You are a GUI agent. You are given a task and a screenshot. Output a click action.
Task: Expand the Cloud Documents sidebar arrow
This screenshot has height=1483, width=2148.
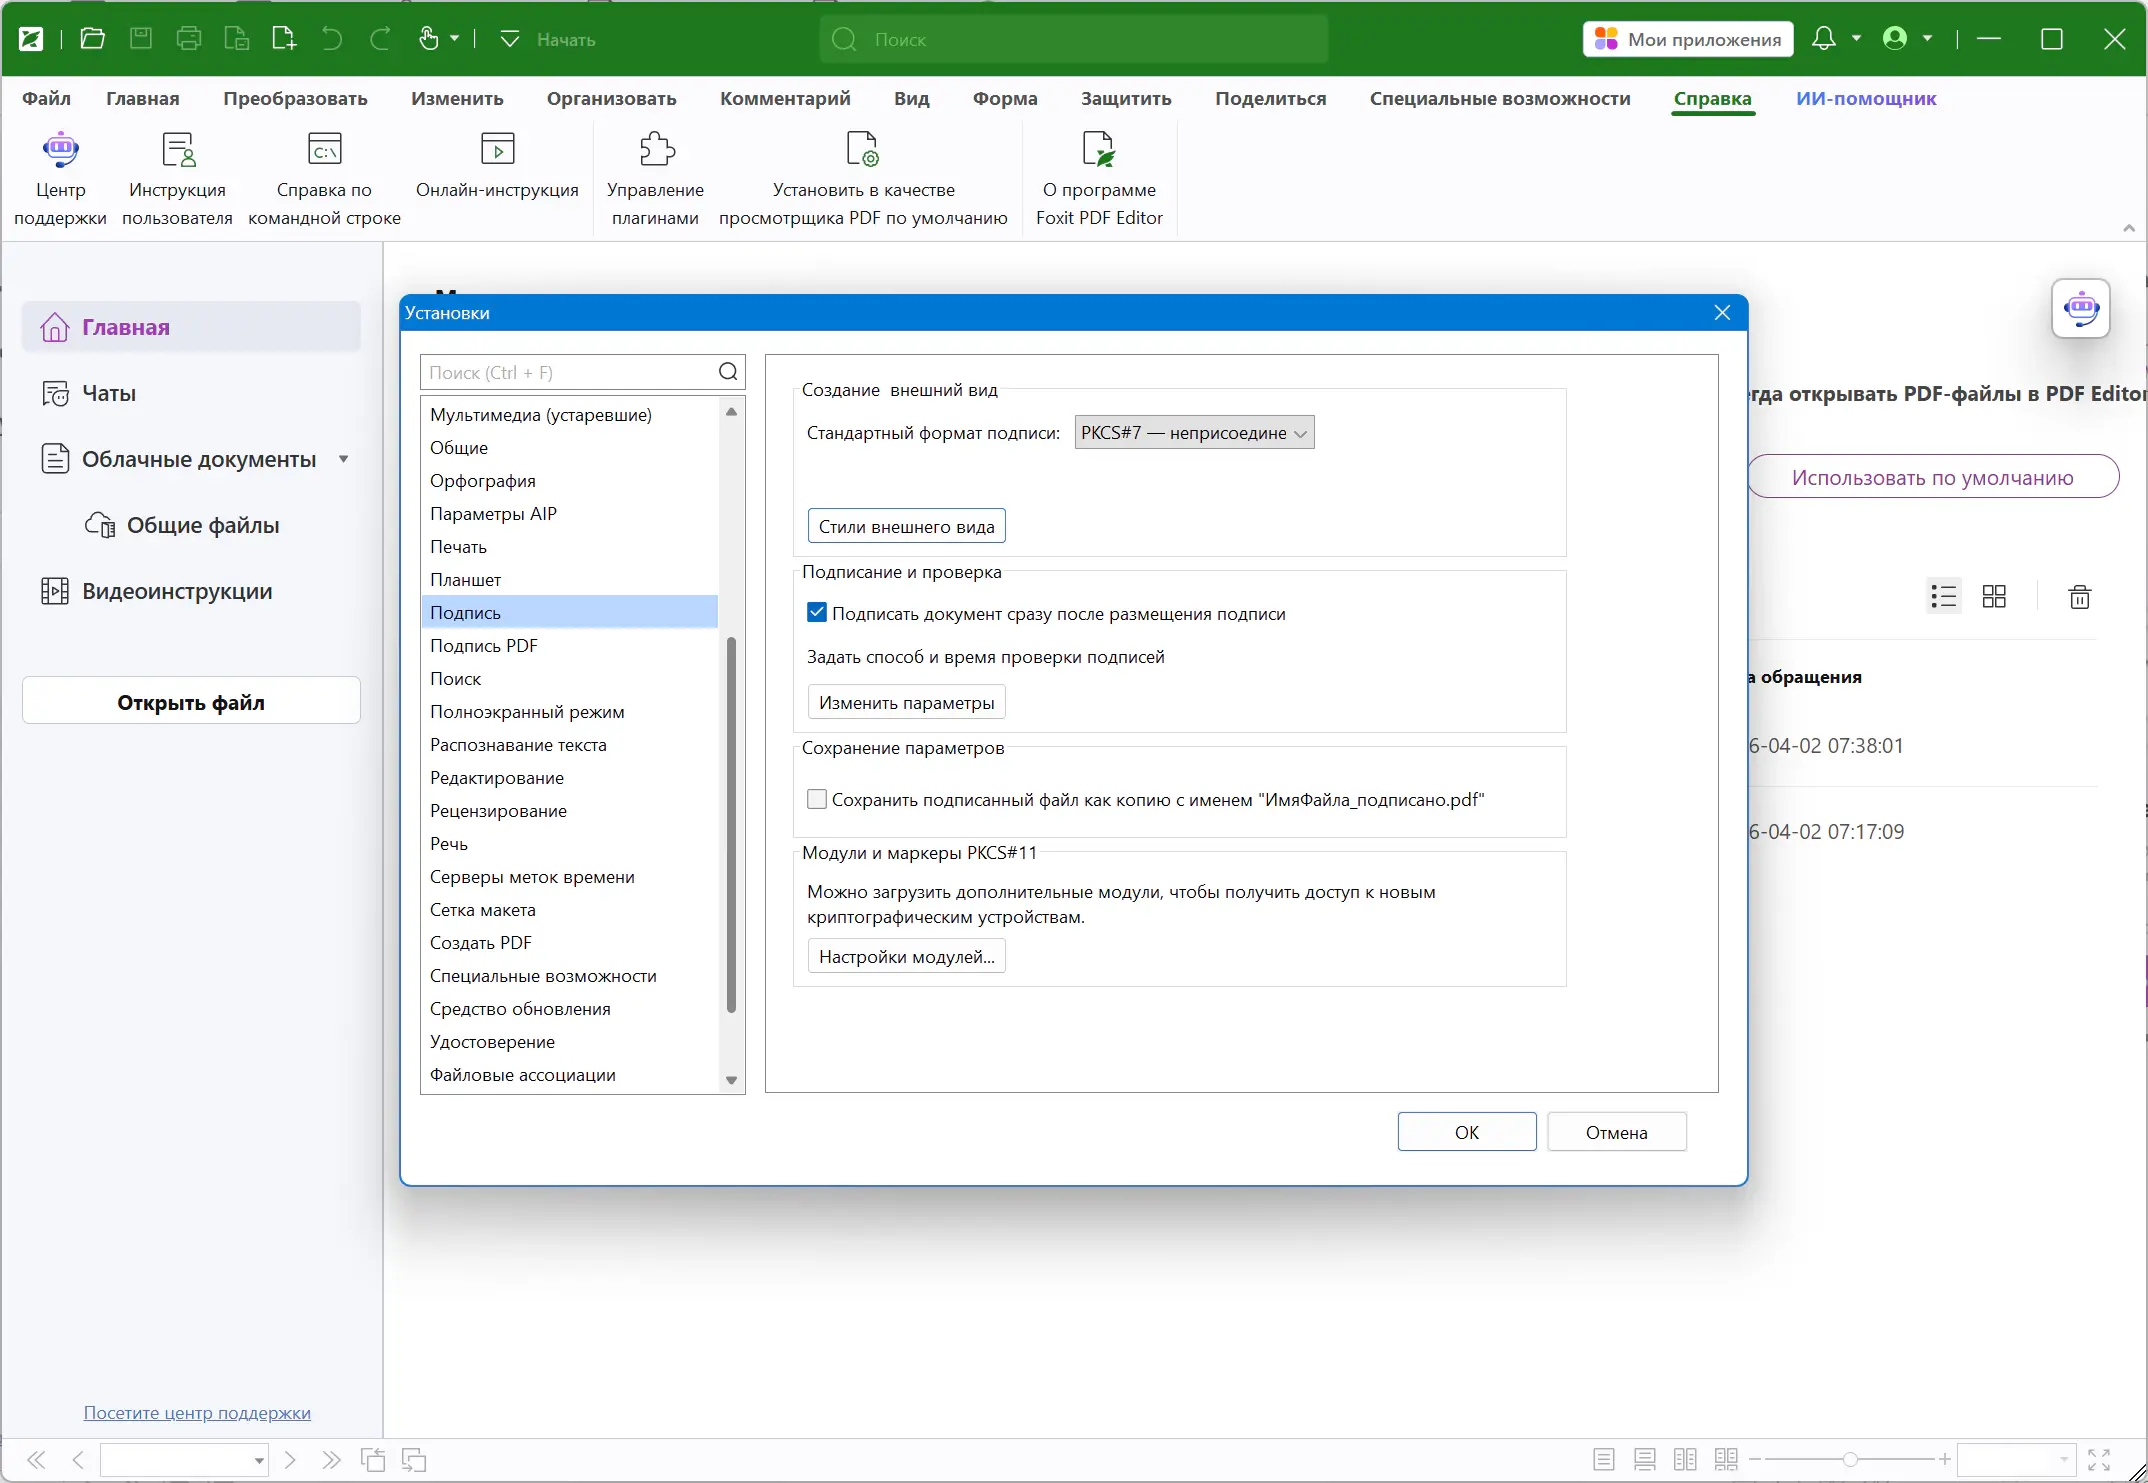pyautogui.click(x=344, y=459)
